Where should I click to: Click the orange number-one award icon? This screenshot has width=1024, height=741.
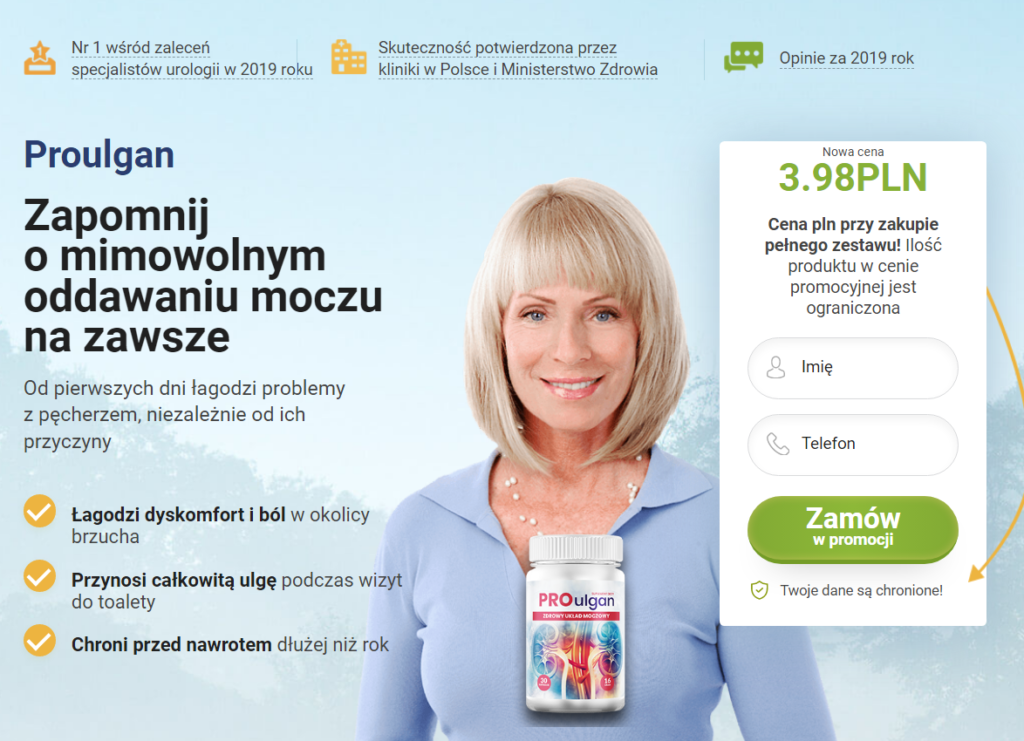pos(40,58)
